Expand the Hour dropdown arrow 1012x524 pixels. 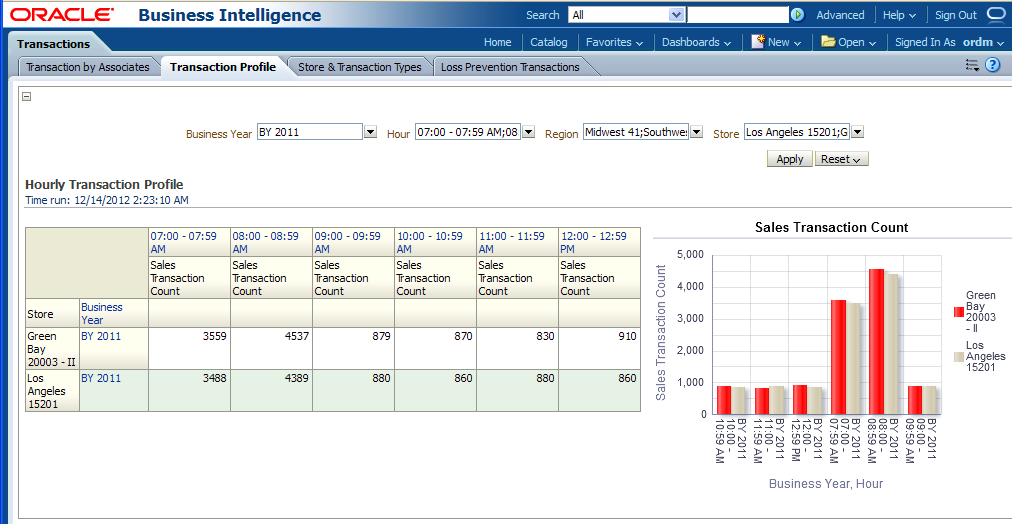(x=528, y=132)
